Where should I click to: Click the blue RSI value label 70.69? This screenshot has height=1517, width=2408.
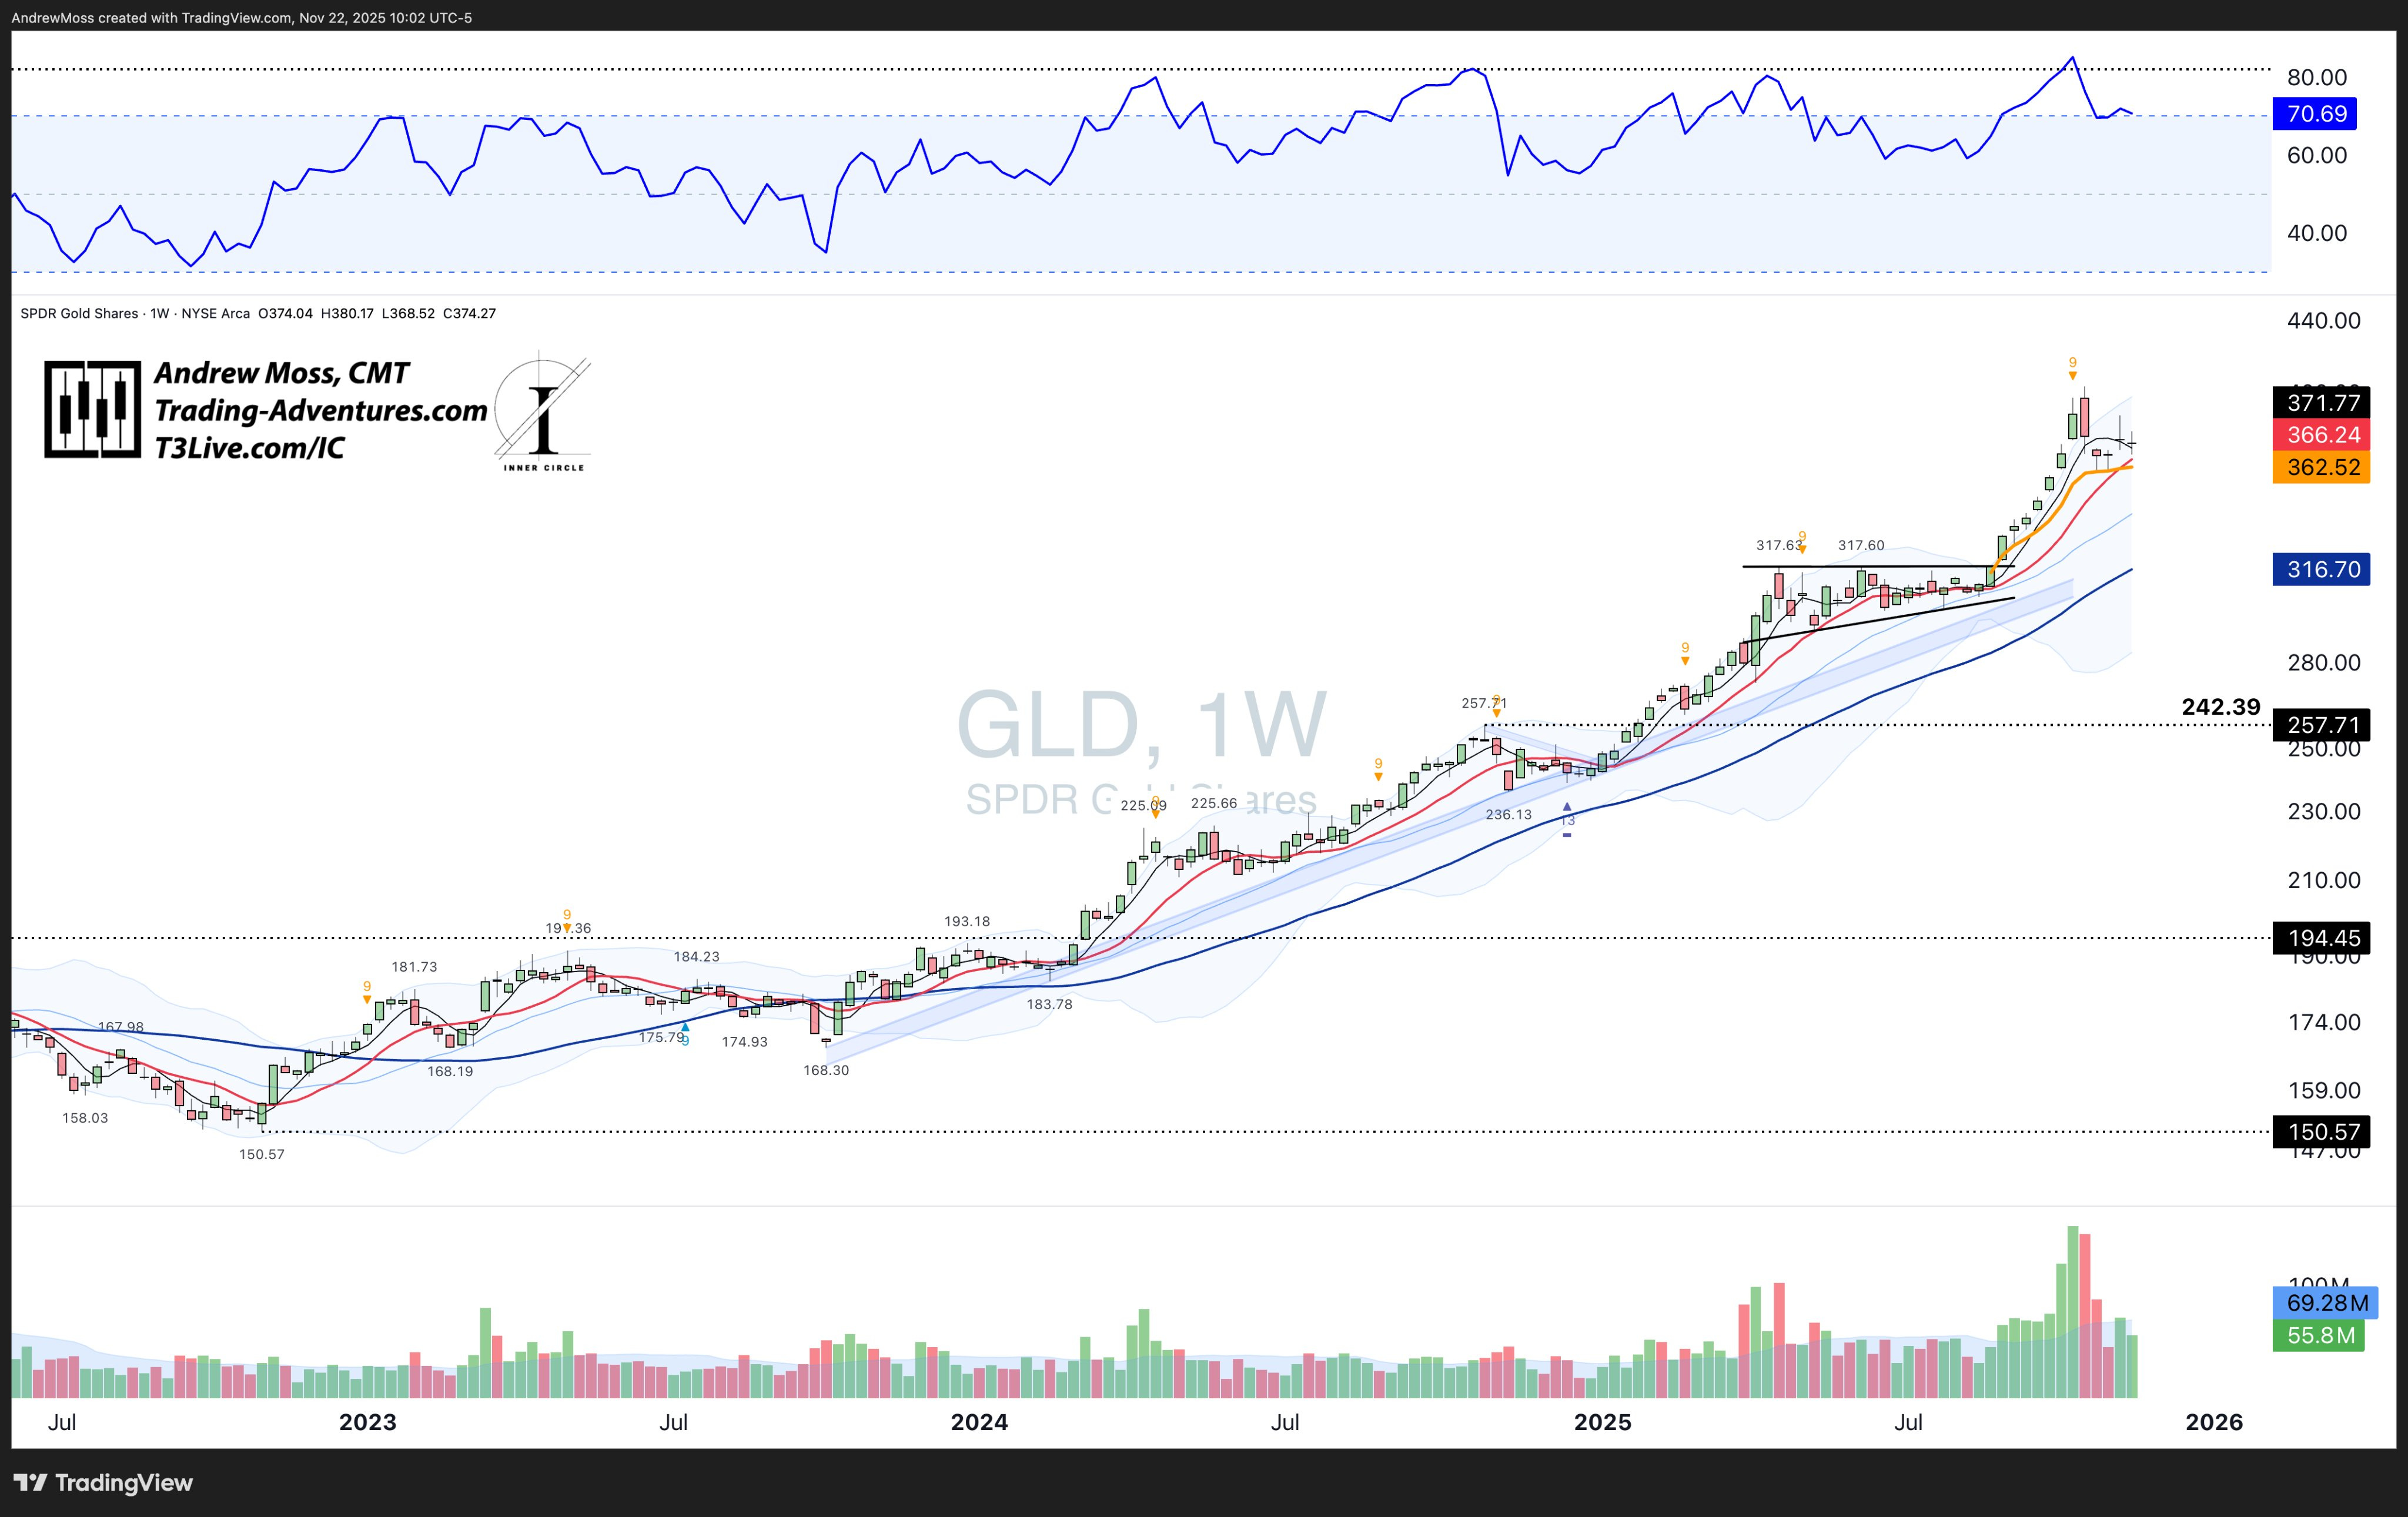click(2316, 114)
